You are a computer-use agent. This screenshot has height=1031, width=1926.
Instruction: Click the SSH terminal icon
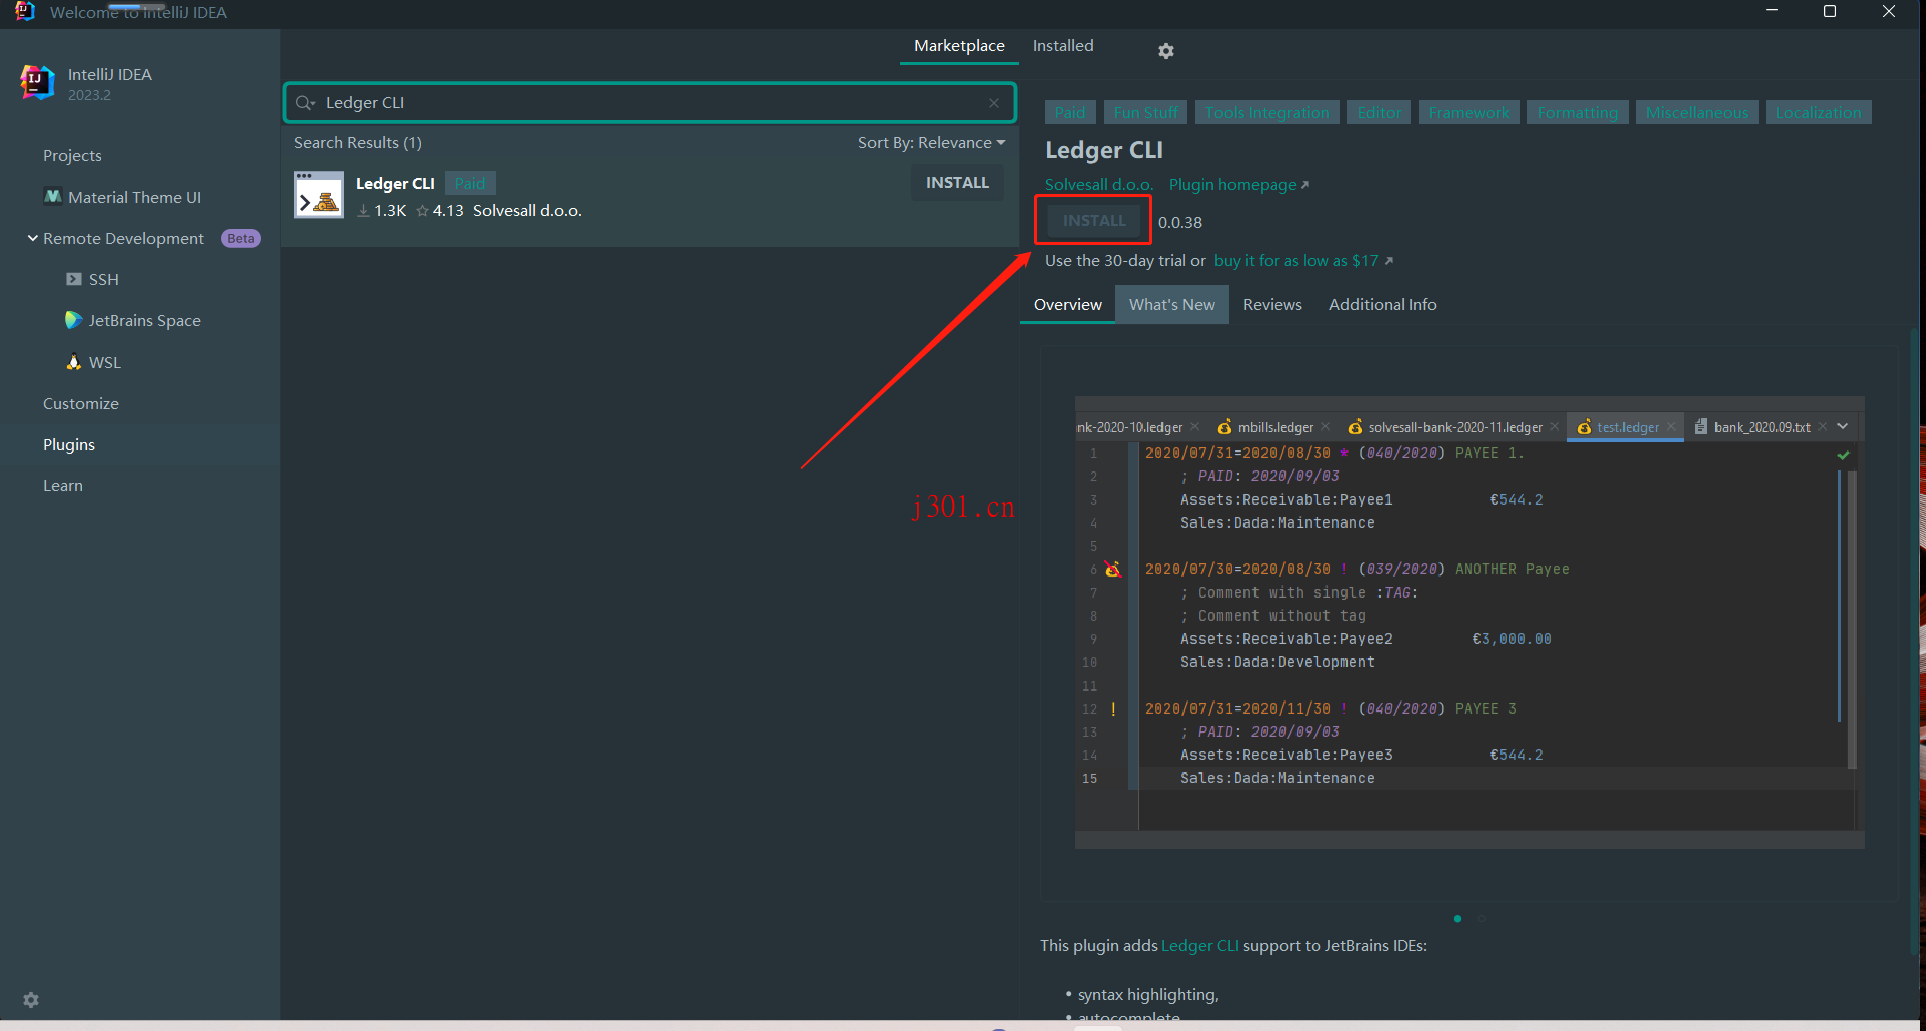(74, 279)
